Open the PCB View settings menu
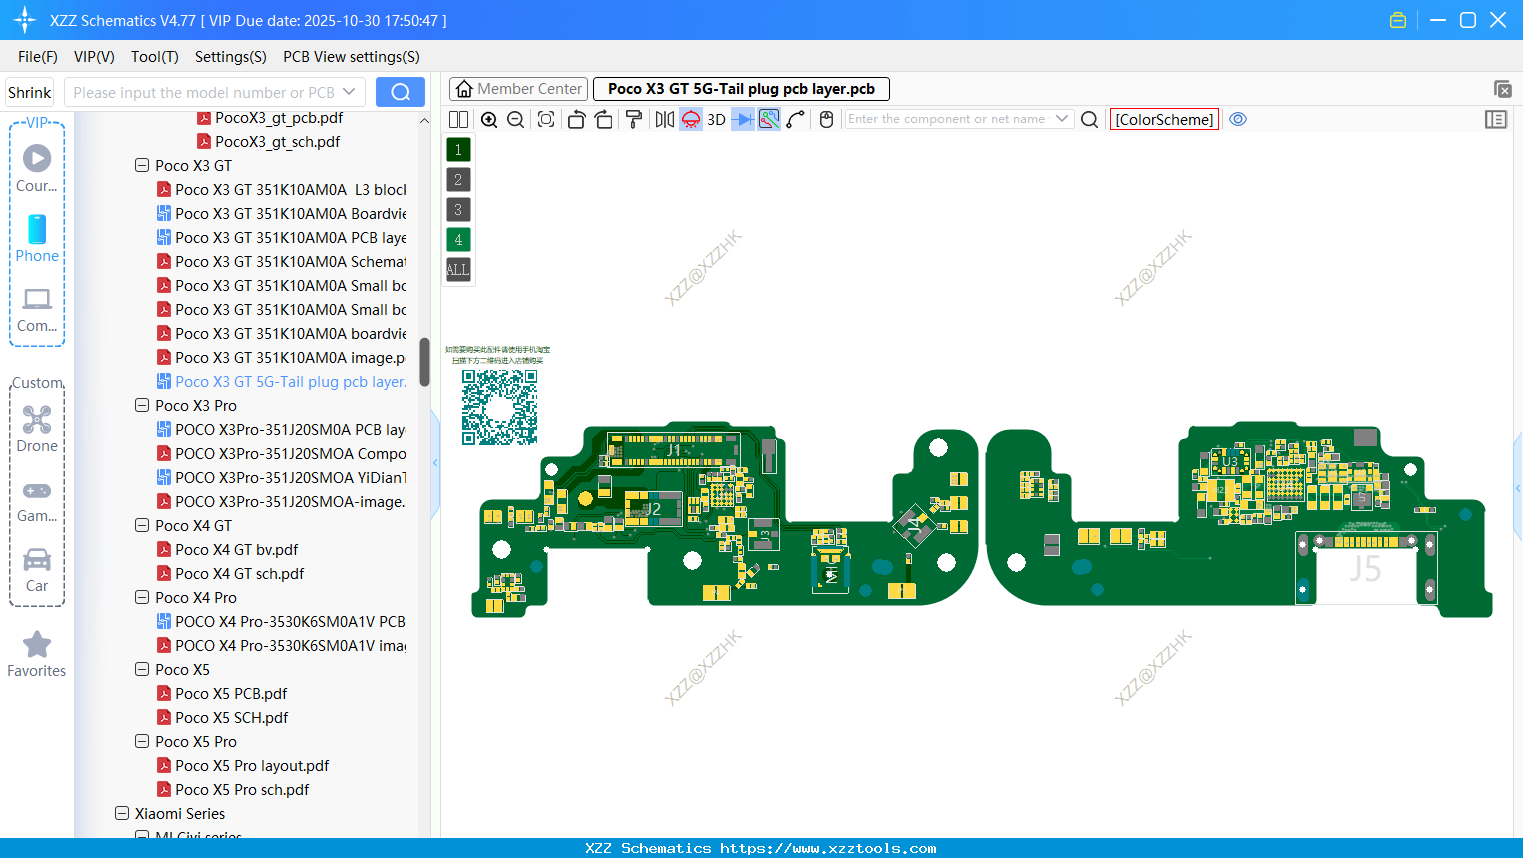Viewport: 1523px width, 858px height. coord(351,57)
